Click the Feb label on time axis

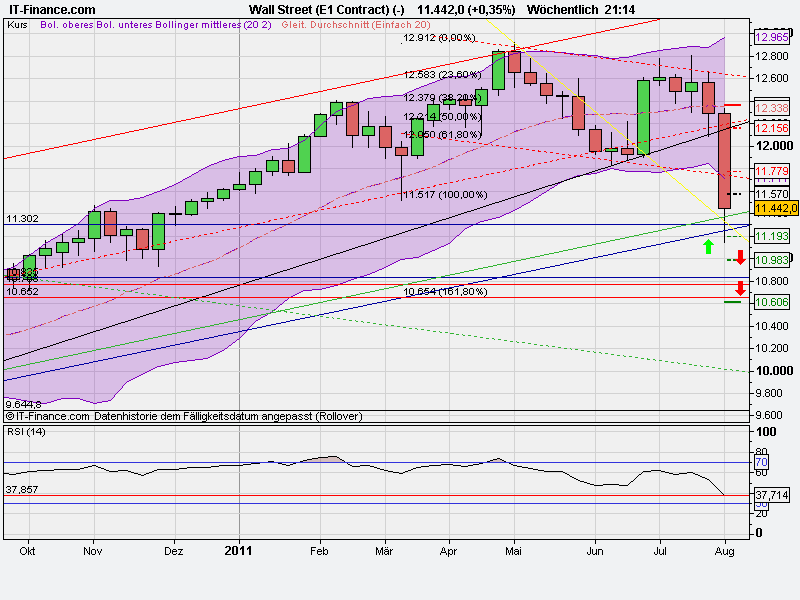pos(319,552)
